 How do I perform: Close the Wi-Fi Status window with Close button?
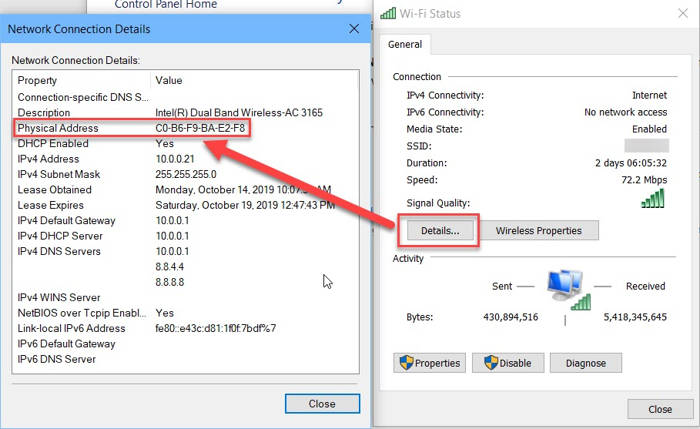click(660, 409)
